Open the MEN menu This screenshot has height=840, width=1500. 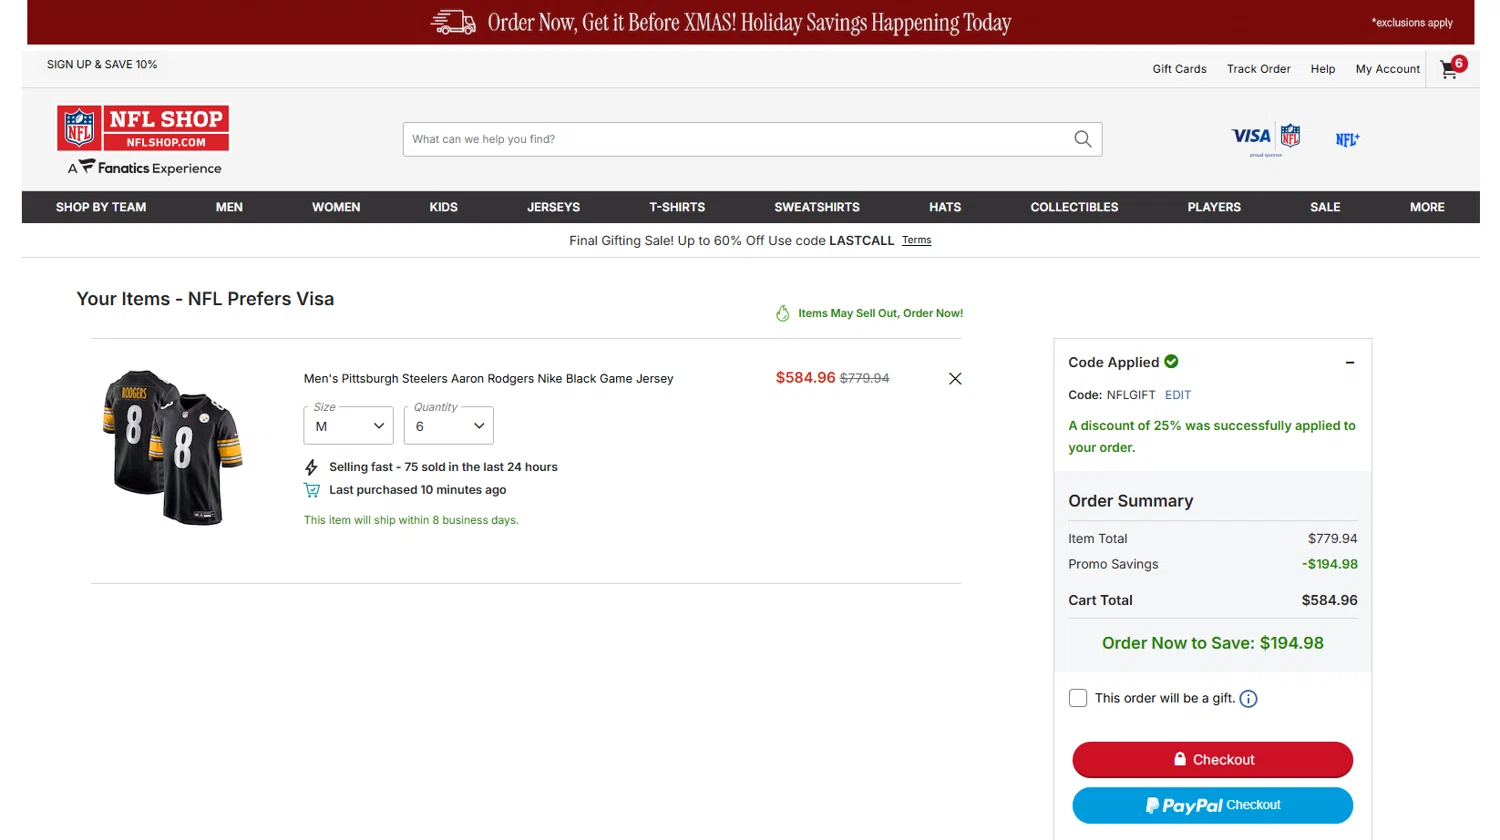point(229,207)
